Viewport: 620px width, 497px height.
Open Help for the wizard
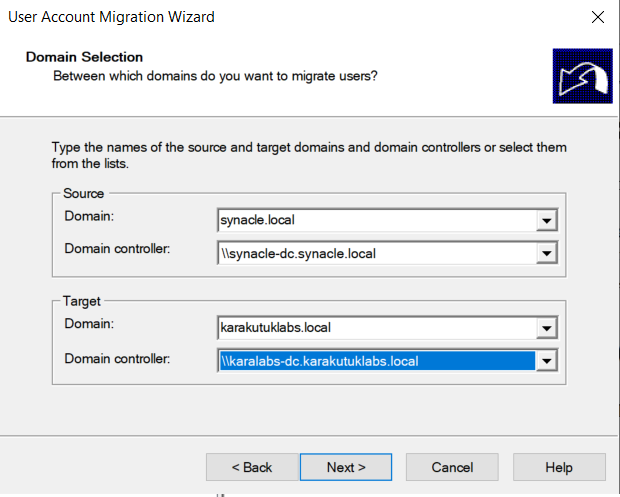point(559,467)
